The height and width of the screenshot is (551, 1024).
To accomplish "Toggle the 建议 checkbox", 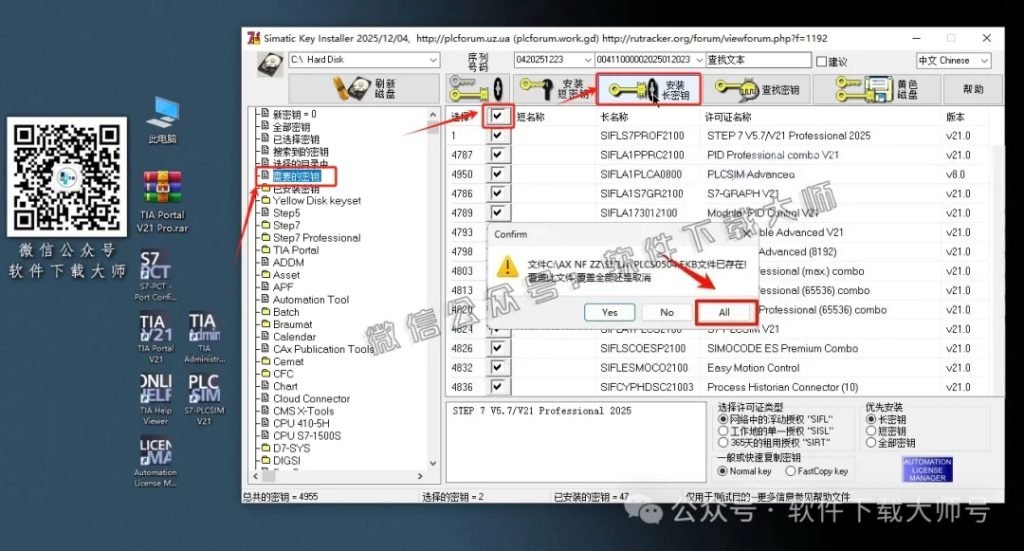I will [x=822, y=61].
